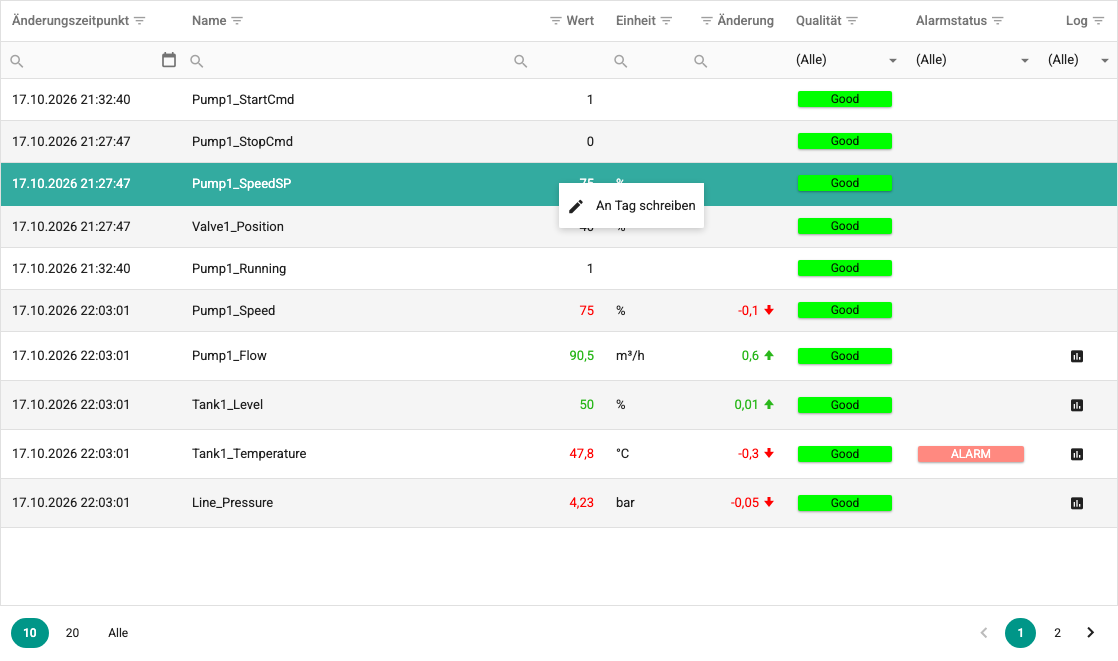Viewport: 1118px width, 661px height.
Task: Click the previous page arrow
Action: click(984, 632)
